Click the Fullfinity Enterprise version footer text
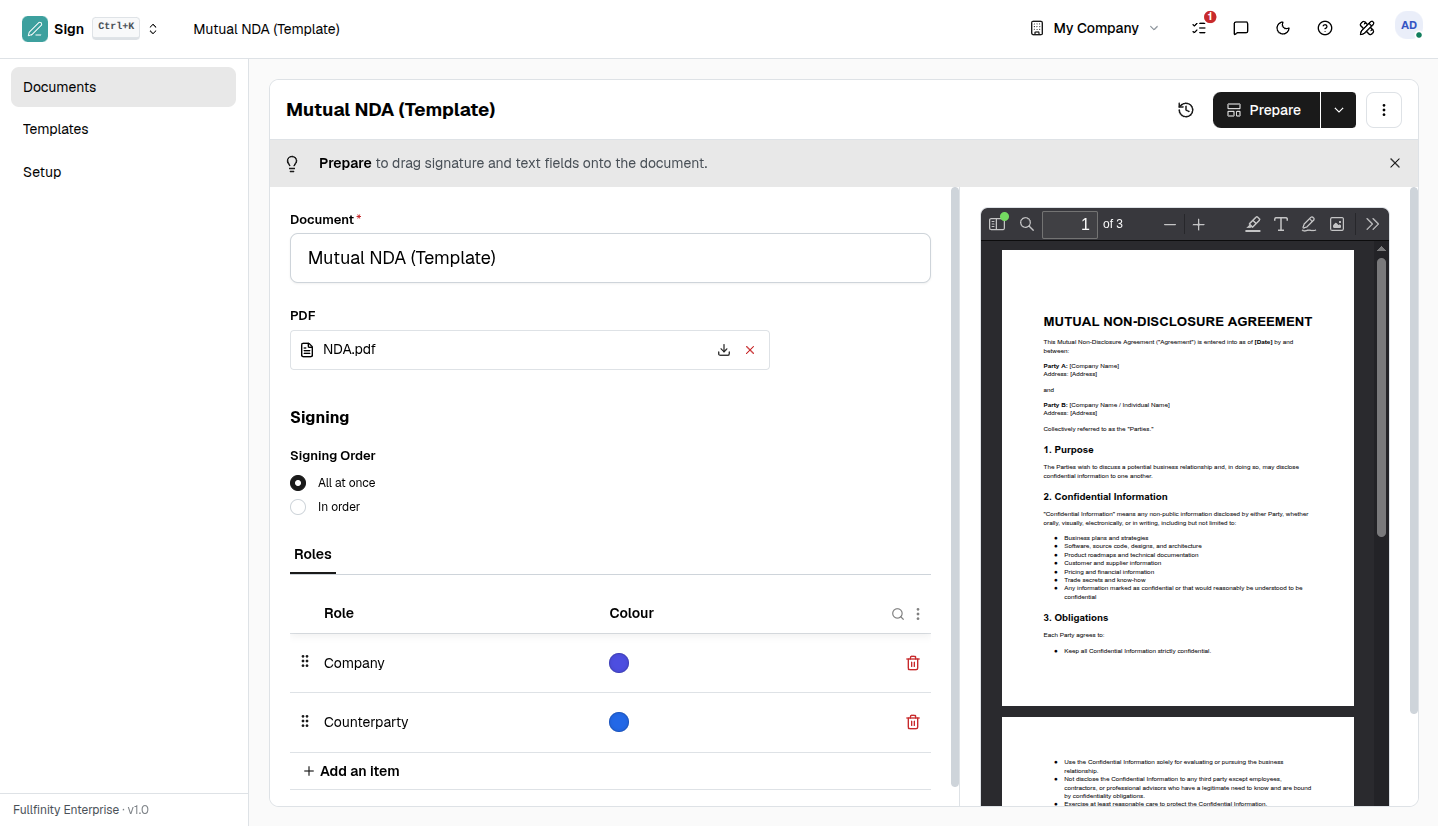This screenshot has width=1438, height=826. click(x=81, y=810)
